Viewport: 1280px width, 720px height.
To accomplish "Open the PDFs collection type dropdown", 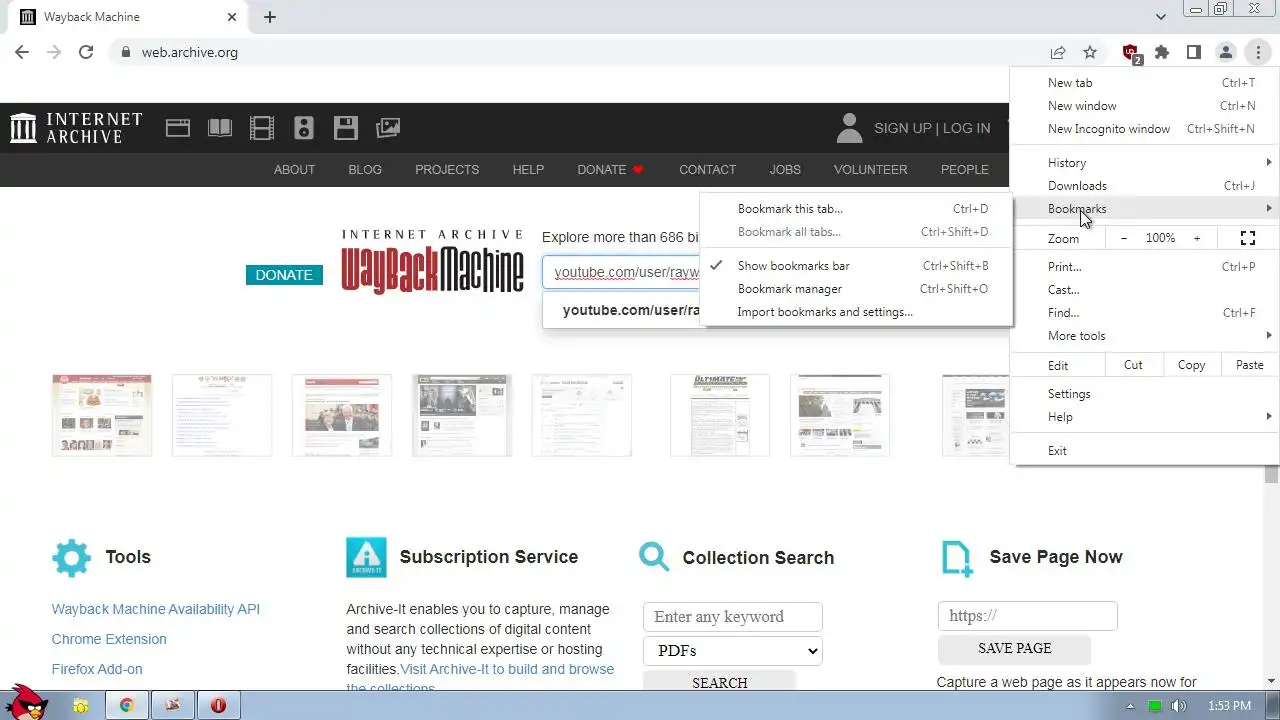I will [x=733, y=651].
